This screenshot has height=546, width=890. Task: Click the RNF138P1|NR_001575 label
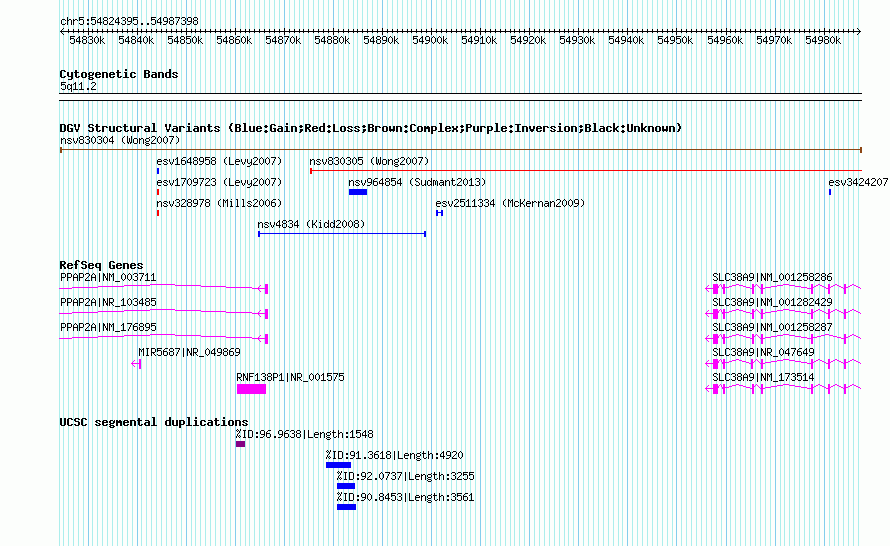tap(290, 377)
